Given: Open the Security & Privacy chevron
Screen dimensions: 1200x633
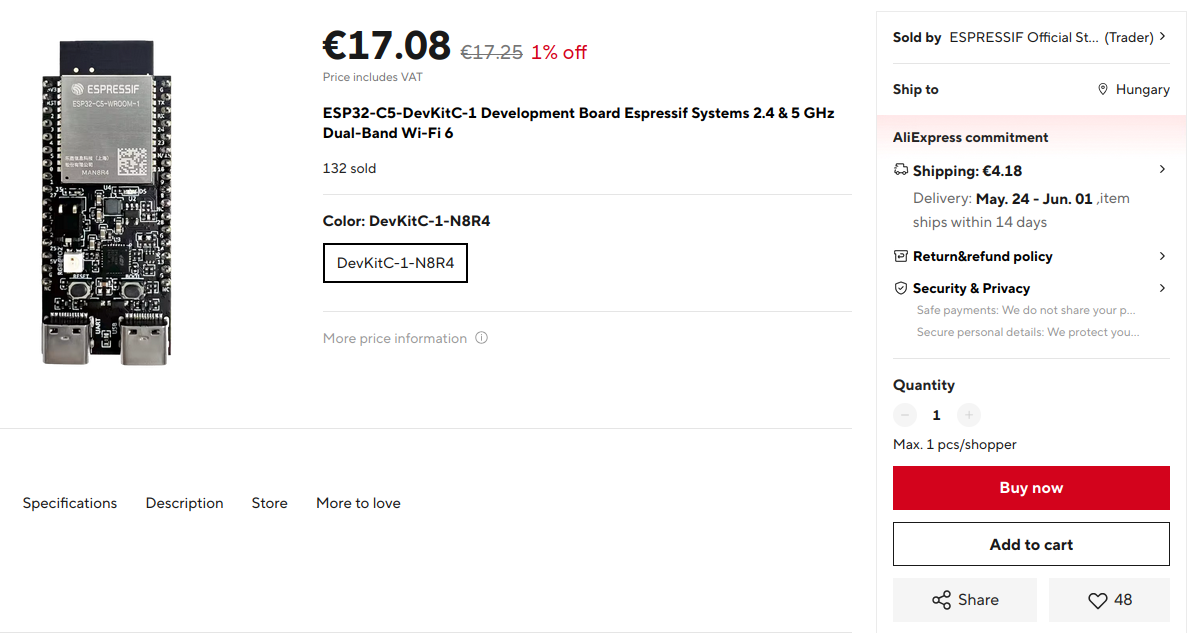Looking at the screenshot, I should 1162,288.
